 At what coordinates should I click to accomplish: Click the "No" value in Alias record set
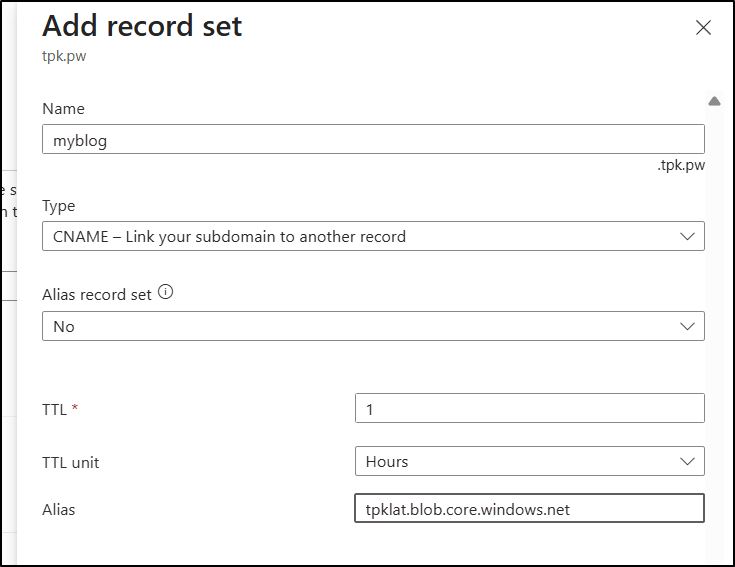(x=64, y=327)
